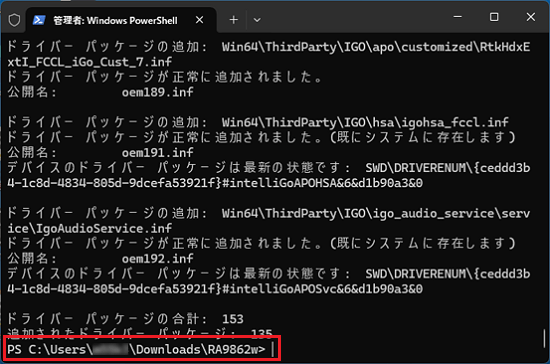Click the administrator shield icon in title bar
The width and height of the screenshot is (550, 364).
14,20
